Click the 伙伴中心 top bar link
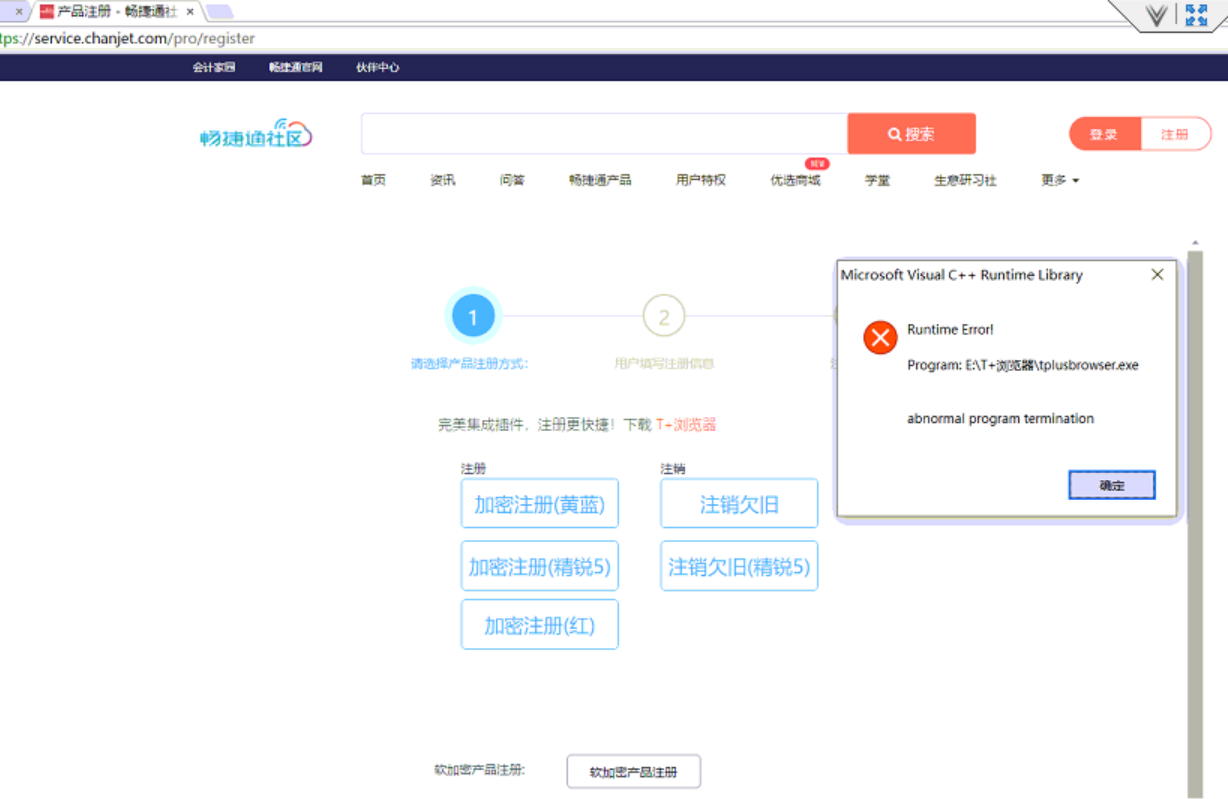This screenshot has height=799, width=1228. point(377,67)
